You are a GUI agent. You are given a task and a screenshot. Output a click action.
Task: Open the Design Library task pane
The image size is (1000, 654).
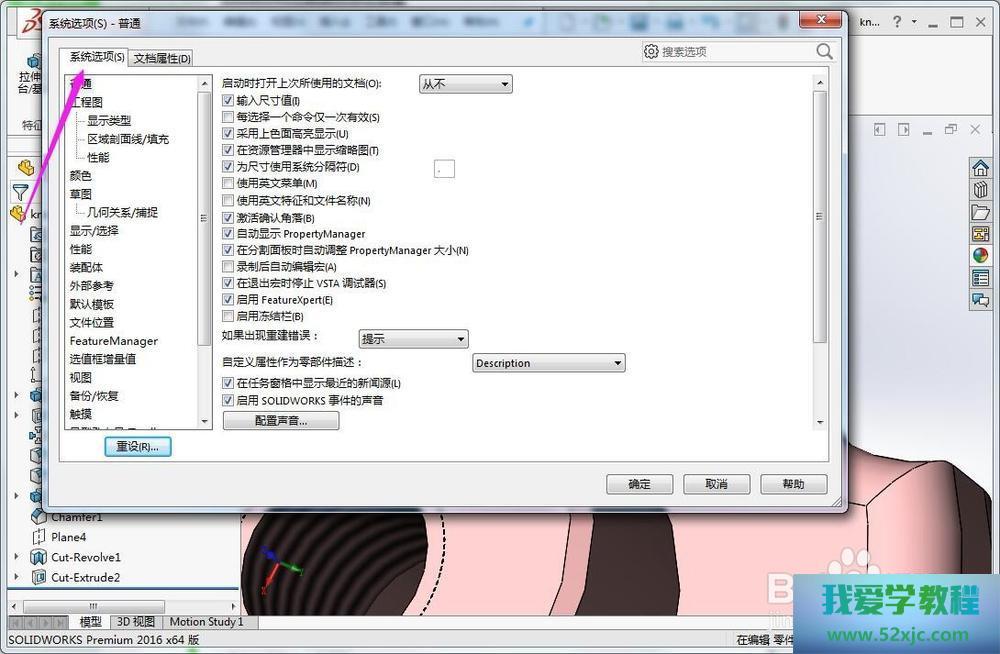pos(980,190)
